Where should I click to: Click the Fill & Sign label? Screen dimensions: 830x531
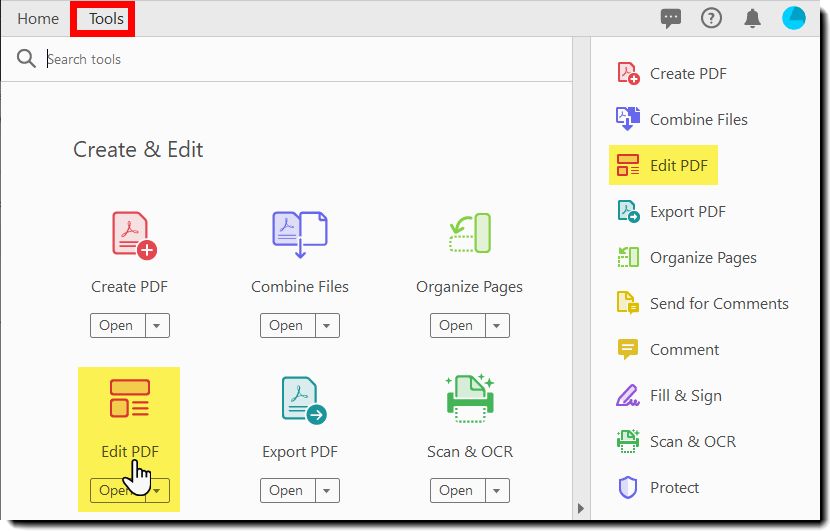(x=685, y=396)
